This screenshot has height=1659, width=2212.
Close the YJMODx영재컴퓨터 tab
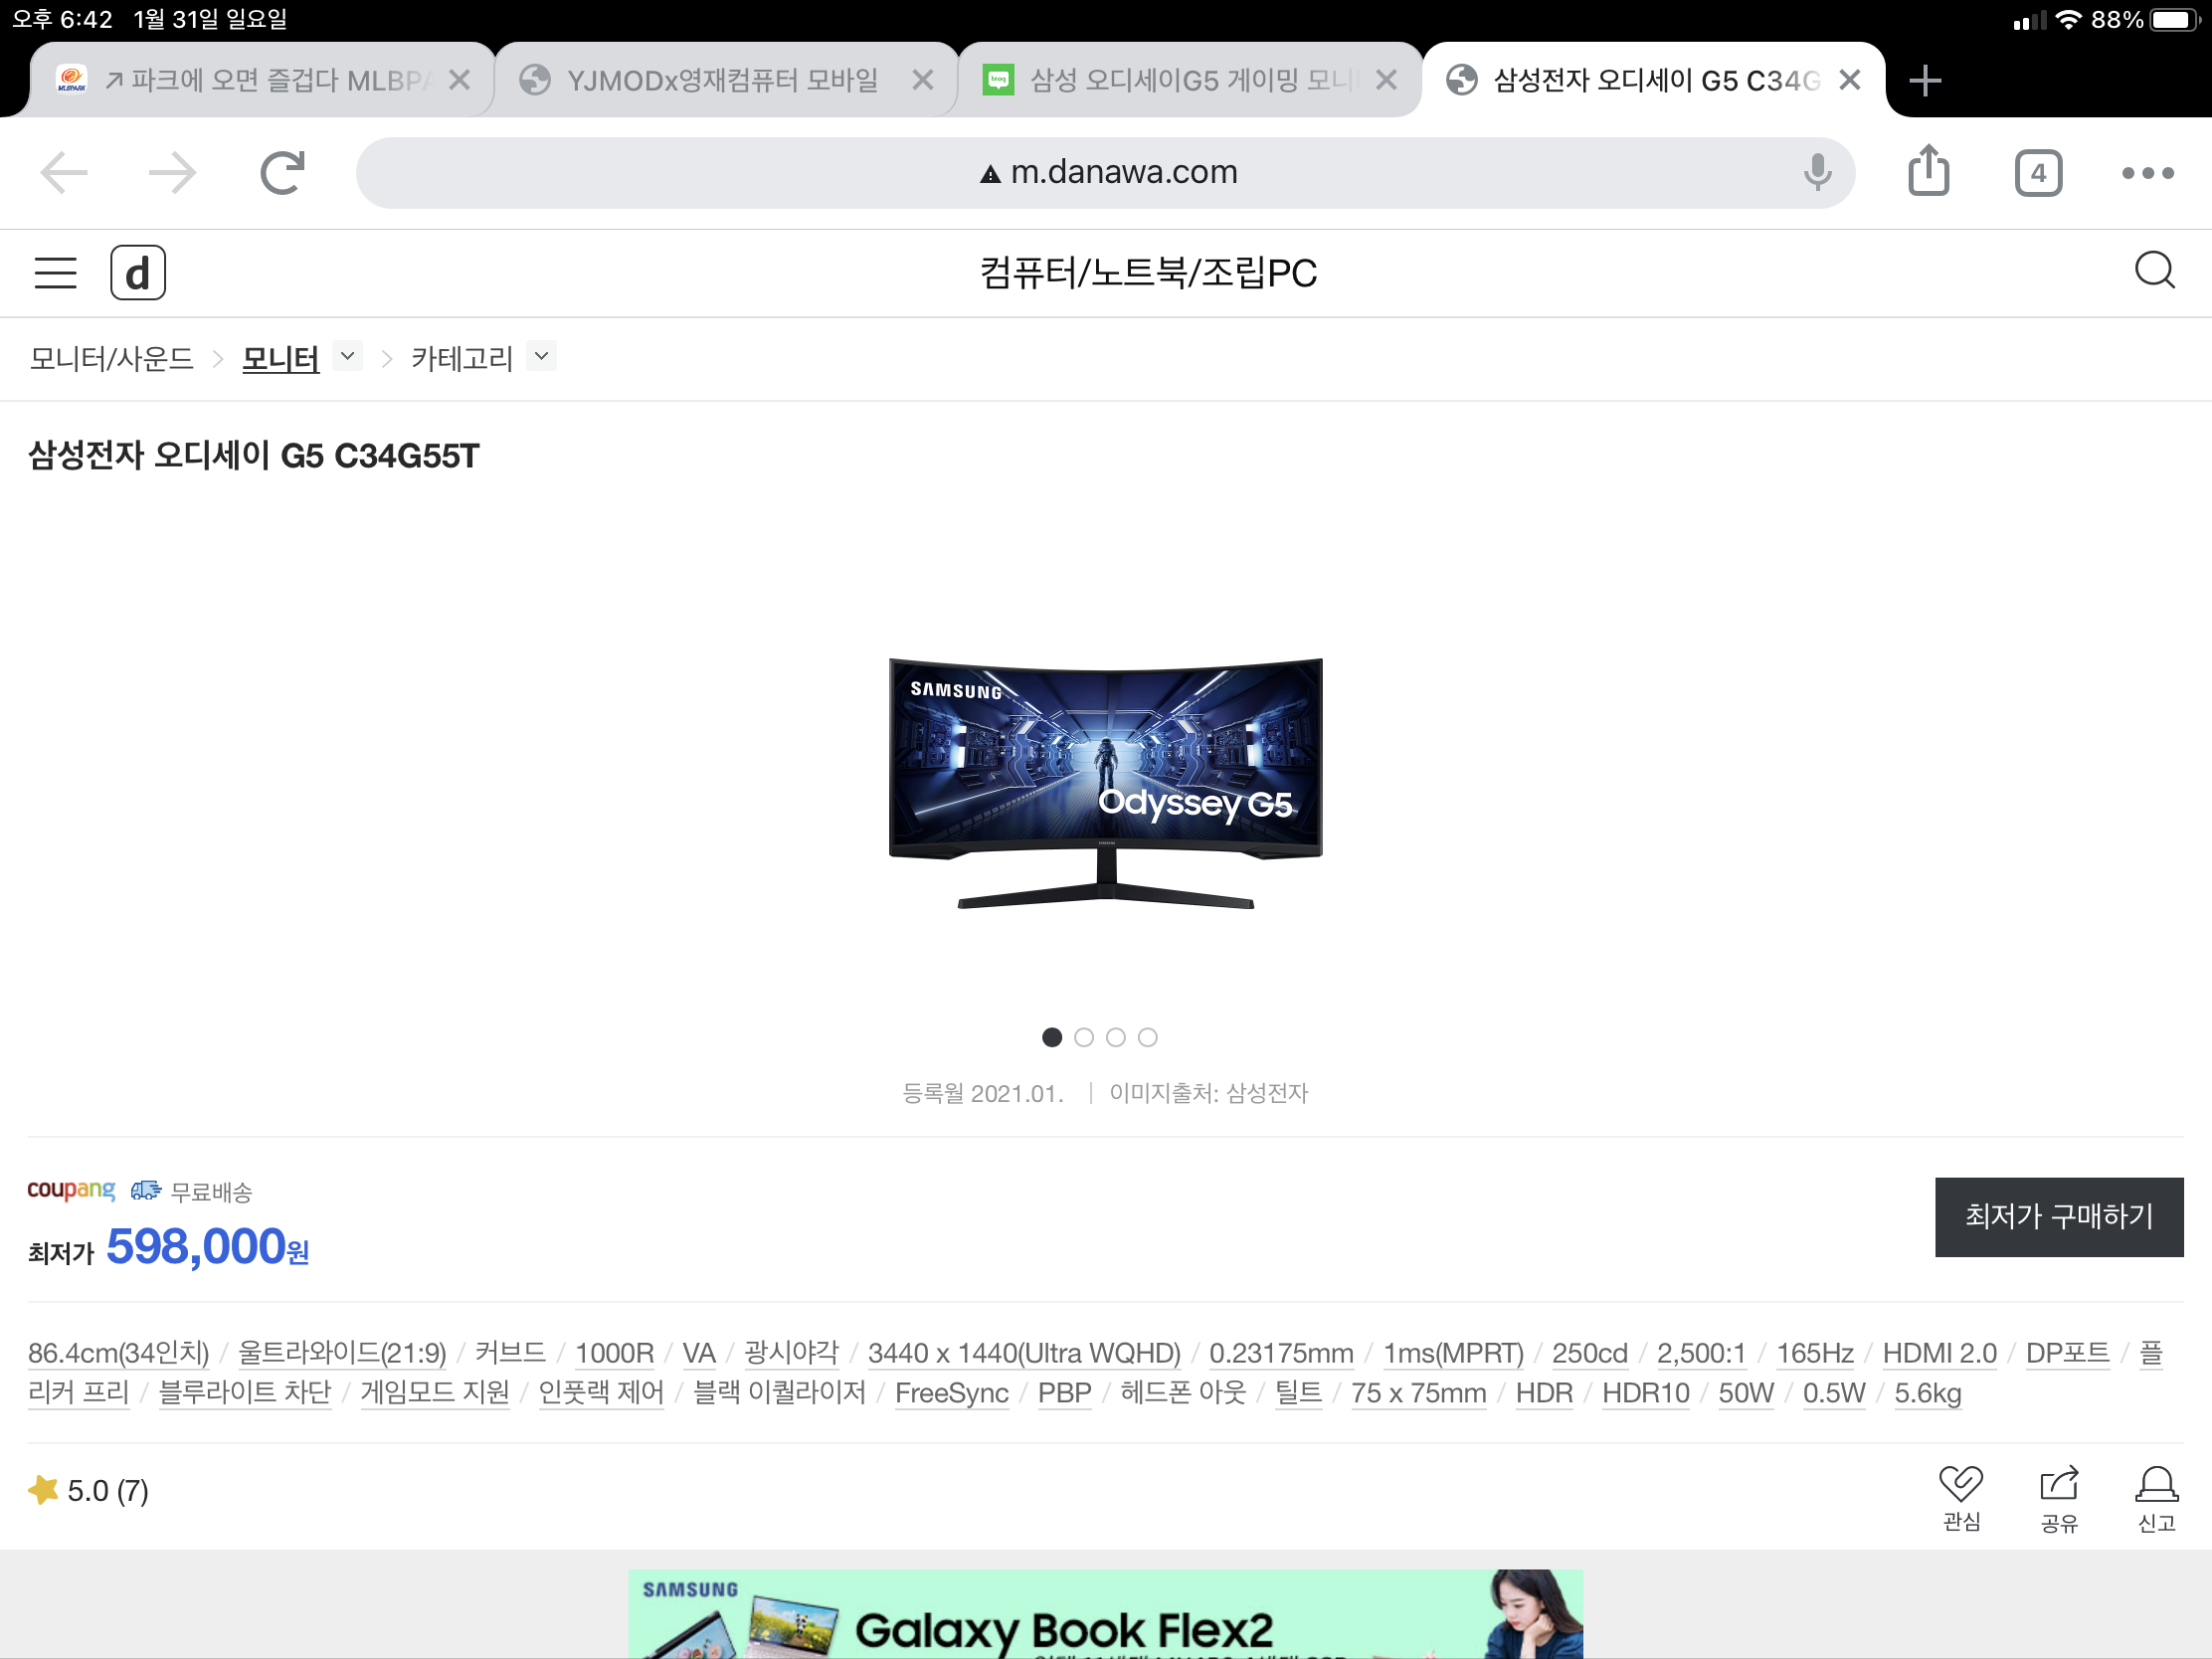922,80
